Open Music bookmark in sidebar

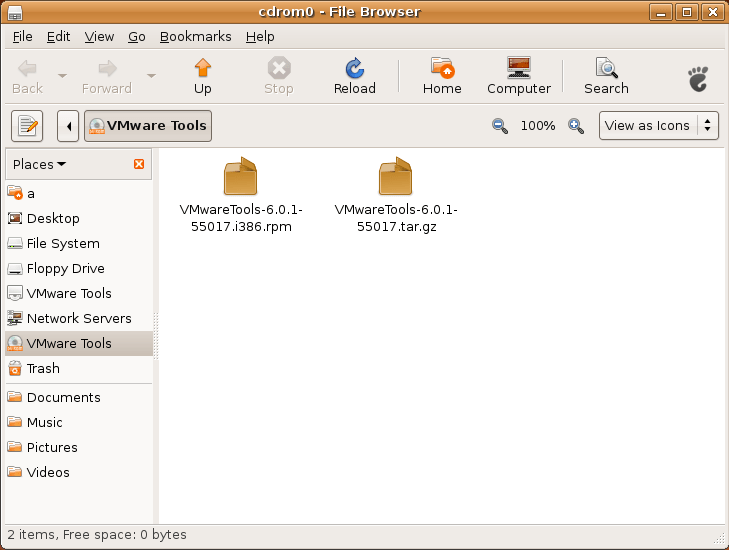click(x=79, y=423)
